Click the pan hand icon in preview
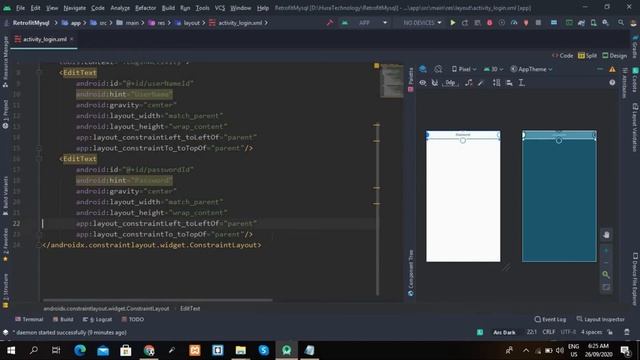 click(606, 235)
